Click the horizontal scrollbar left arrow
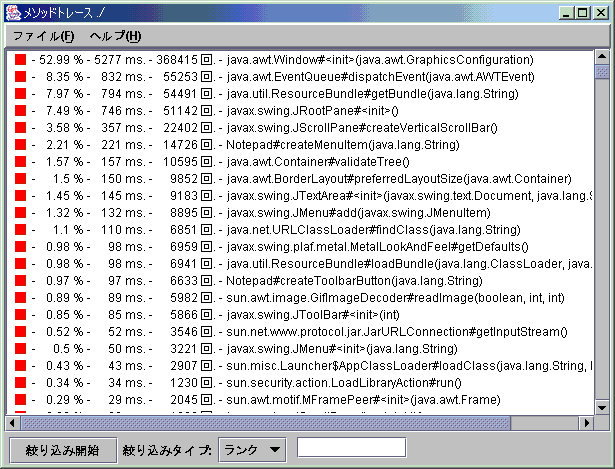Image resolution: width=615 pixels, height=469 pixels. coord(13,423)
